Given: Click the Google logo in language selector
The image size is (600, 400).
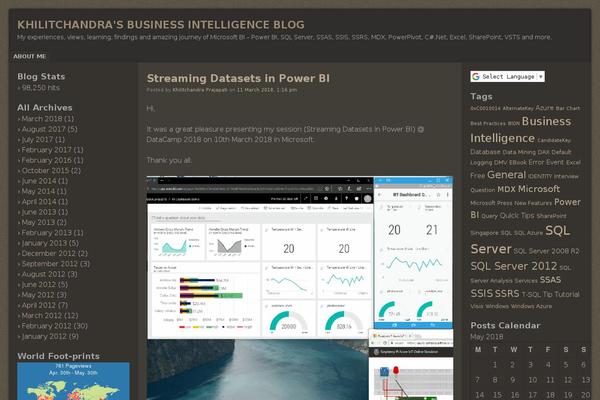Looking at the screenshot, I should [476, 77].
